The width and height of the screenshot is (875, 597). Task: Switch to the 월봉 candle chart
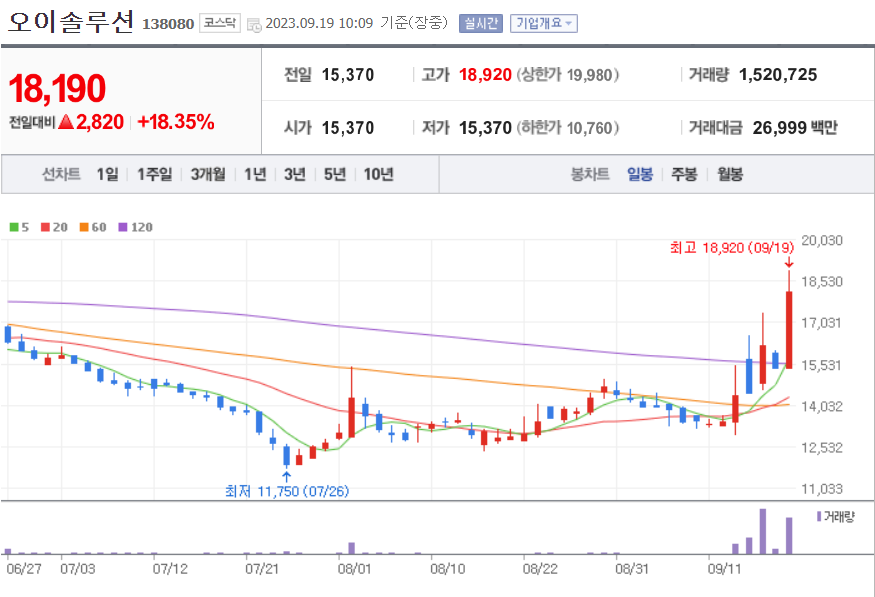(x=730, y=174)
